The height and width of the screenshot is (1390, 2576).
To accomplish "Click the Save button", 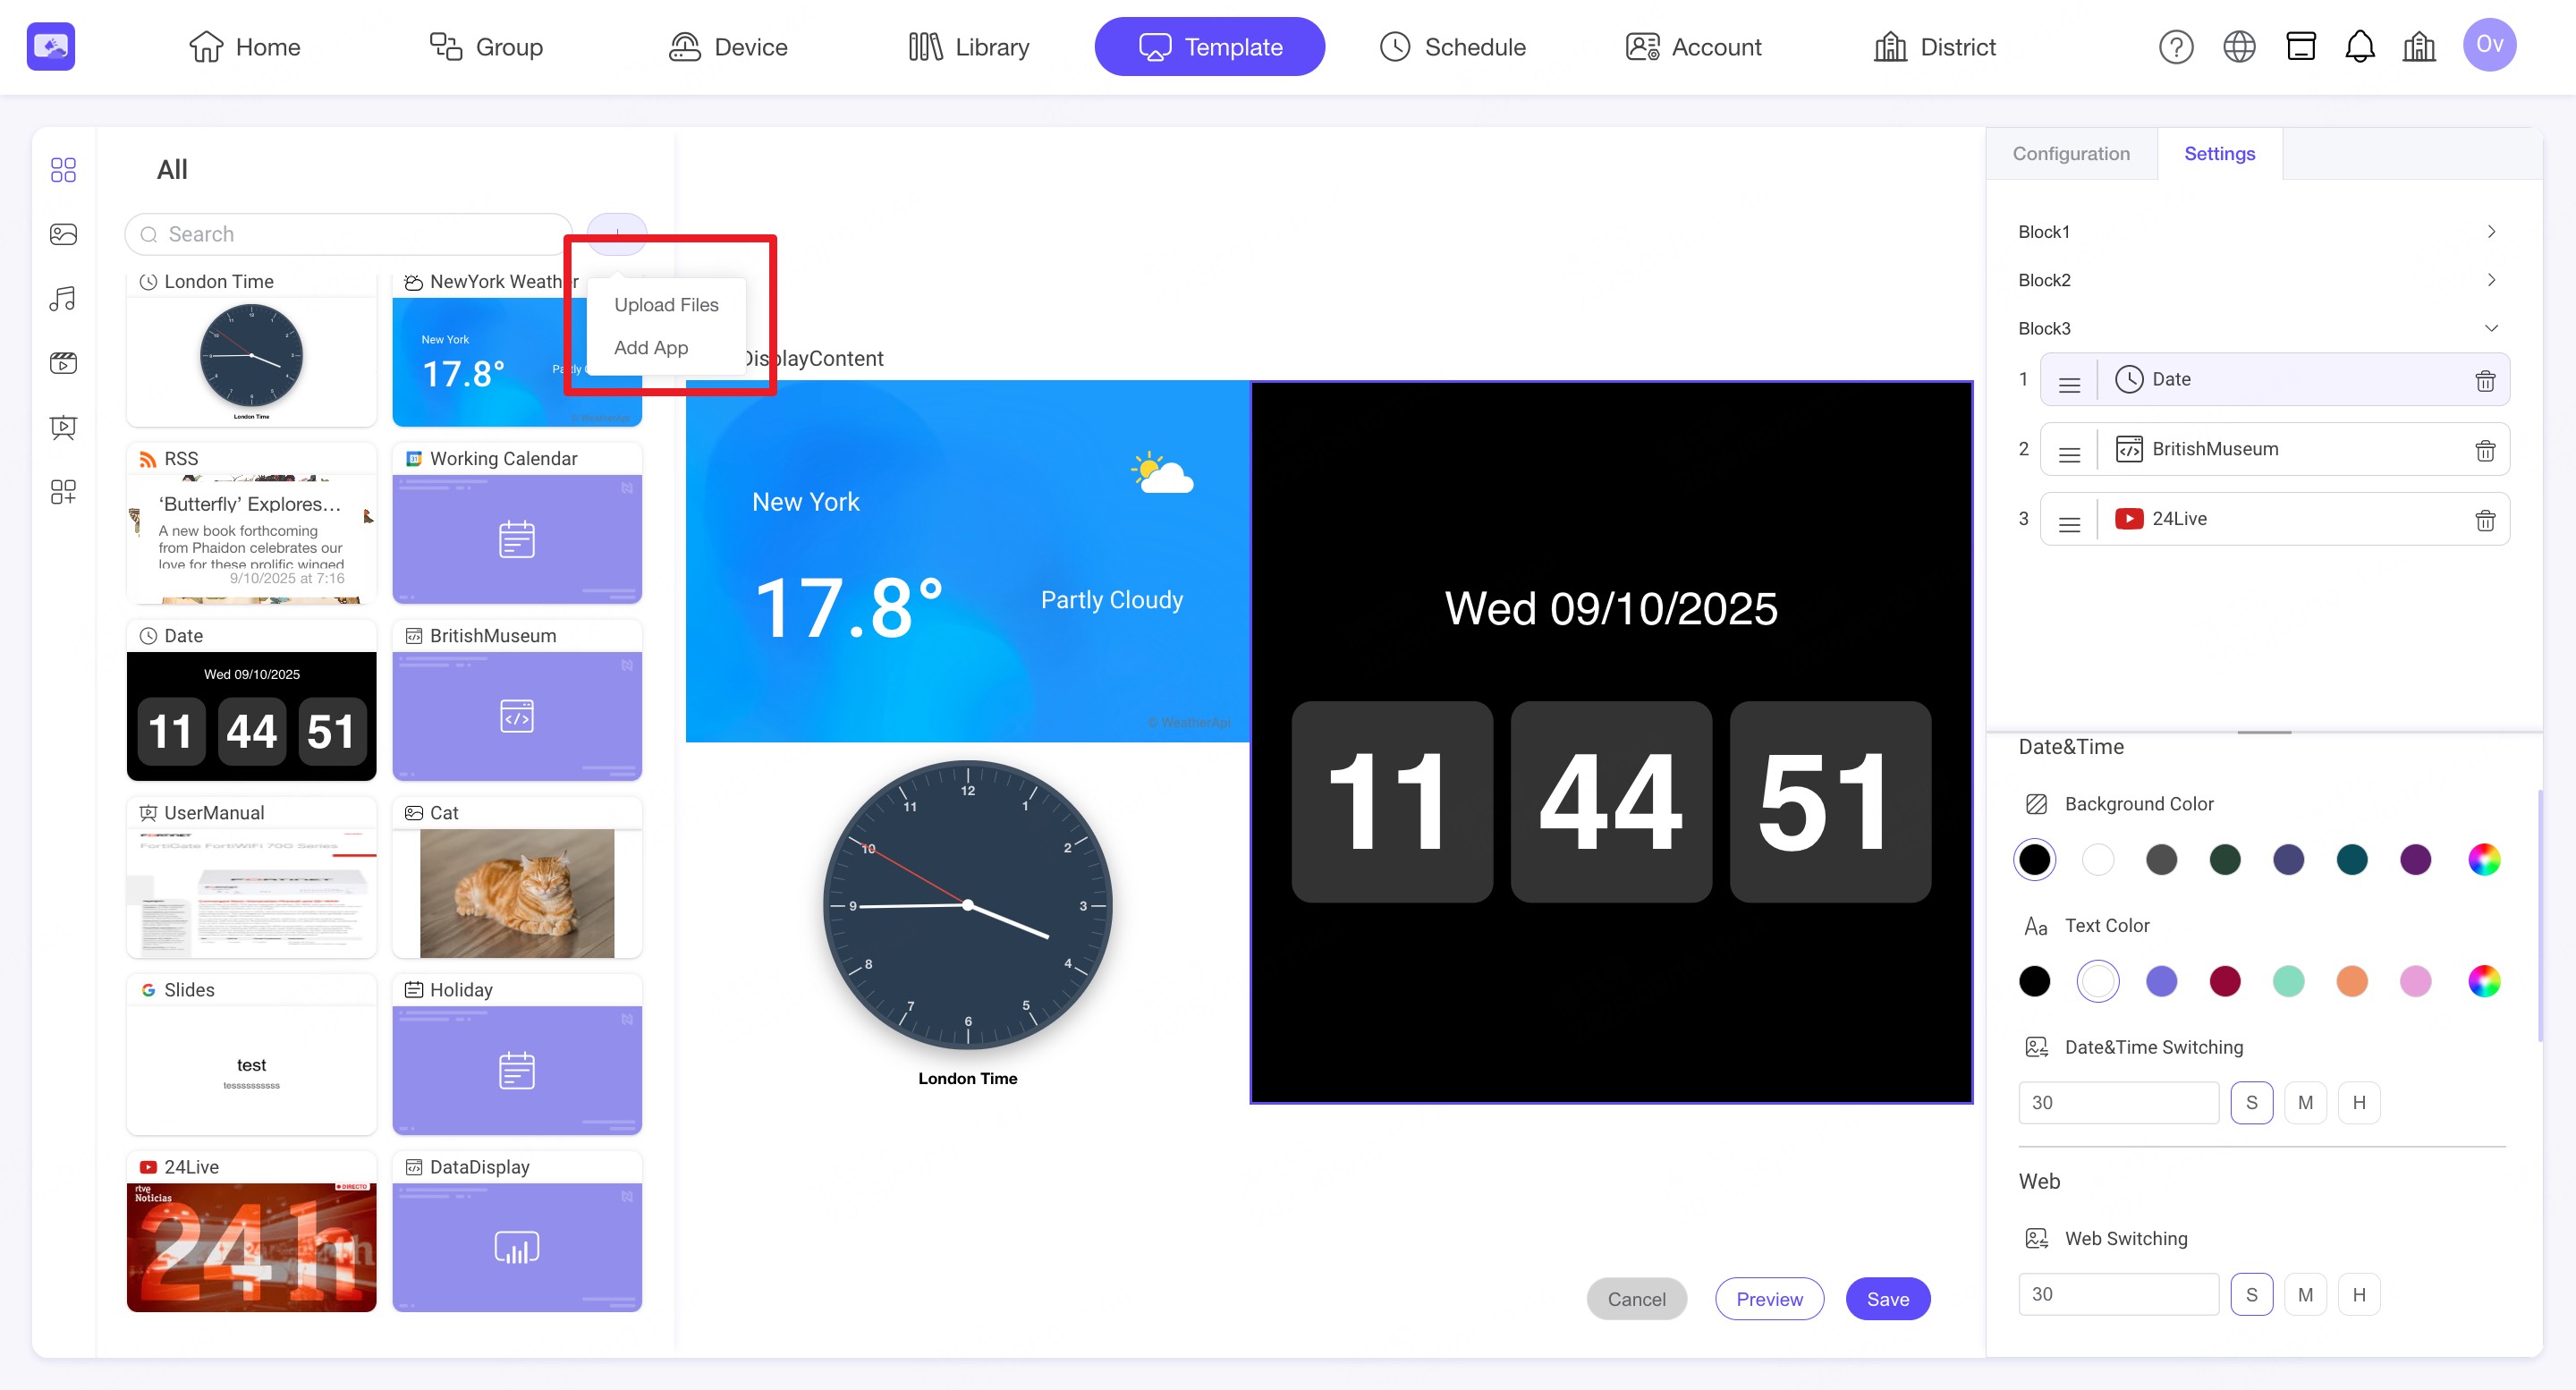I will coord(1887,1298).
